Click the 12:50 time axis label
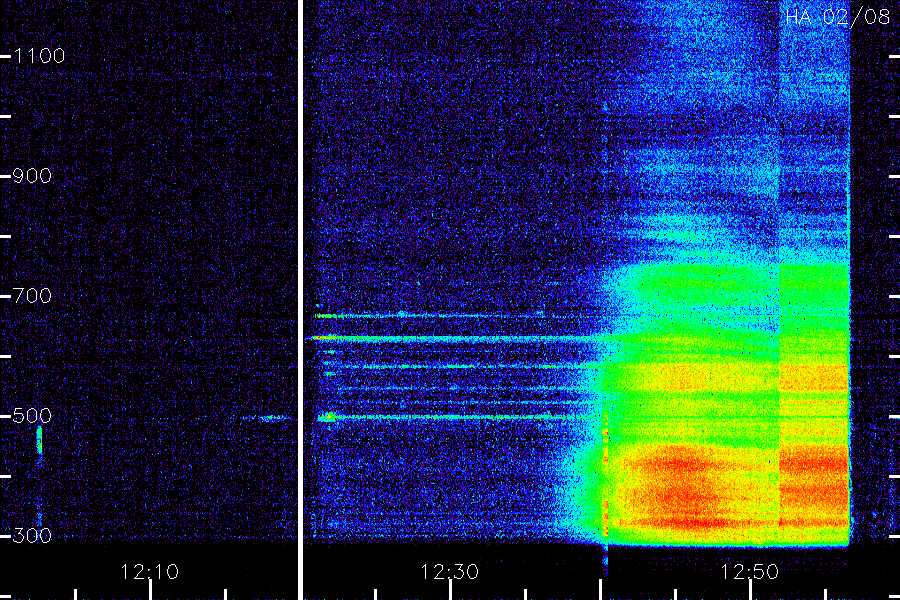 click(x=750, y=572)
